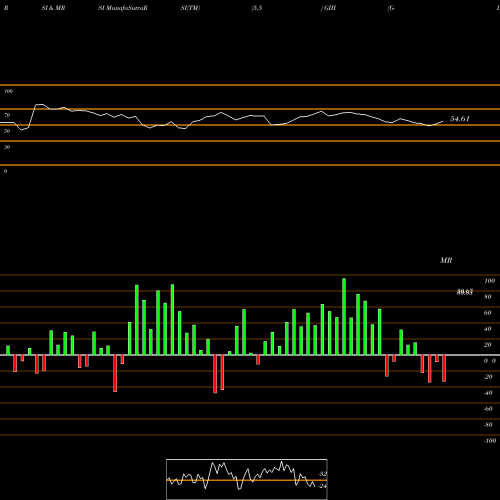Image resolution: width=500 pixels, height=500 pixels.
Task: Click the tallest green MR histogram bar
Action: pyautogui.click(x=344, y=316)
